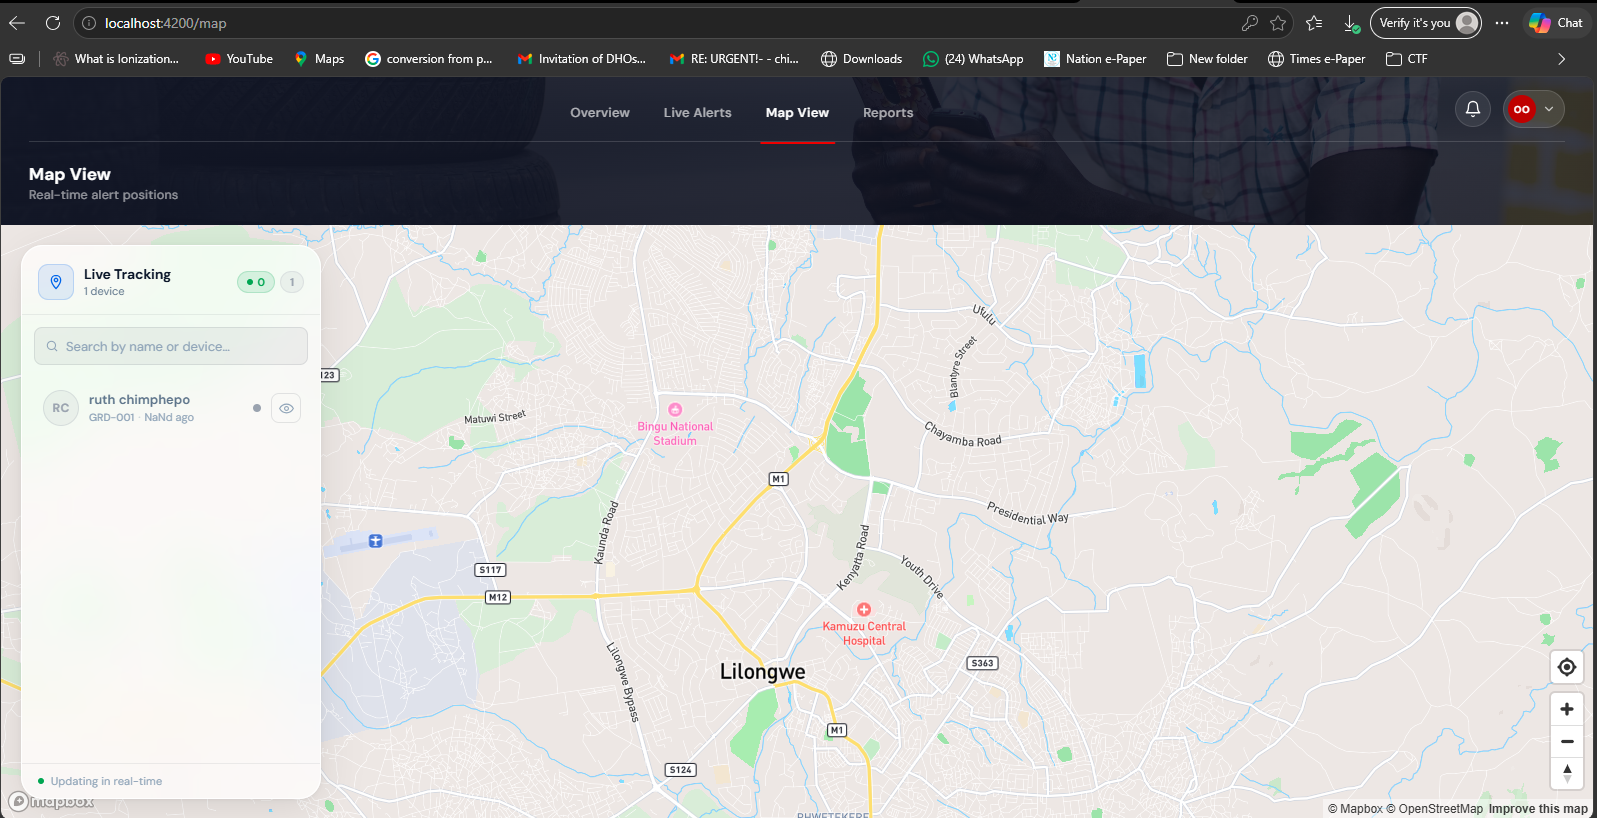This screenshot has height=818, width=1597.
Task: Select the ruth chimphepo device row
Action: [x=171, y=408]
